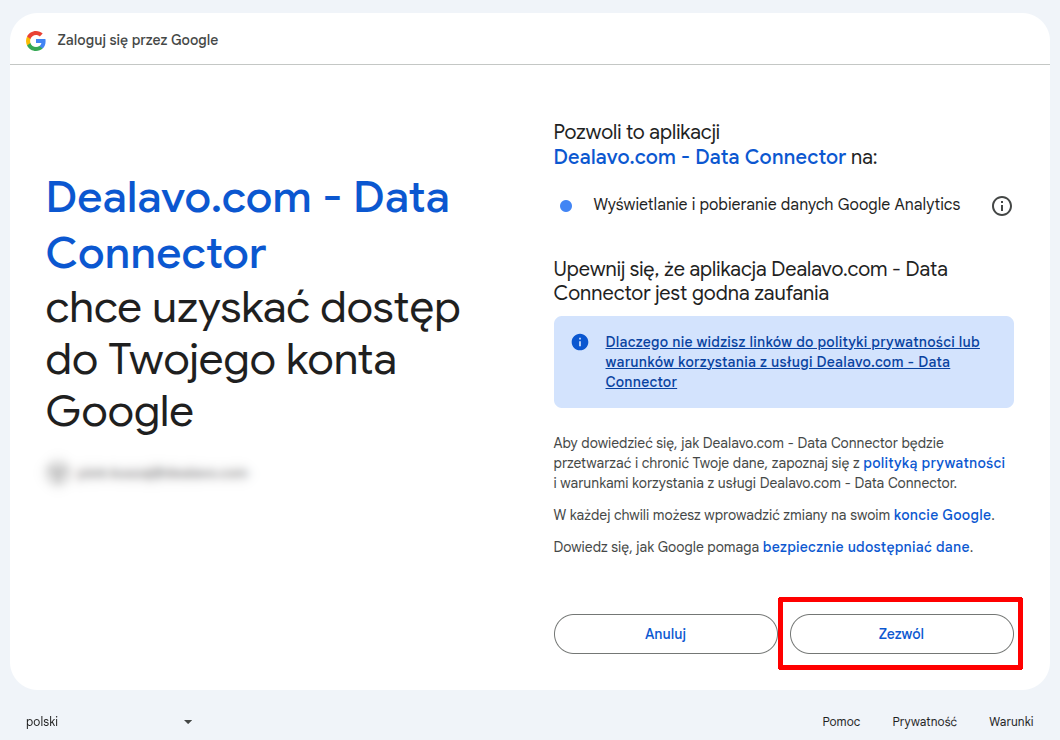Open the polski language dropdown
The width and height of the screenshot is (1060, 740).
(109, 722)
